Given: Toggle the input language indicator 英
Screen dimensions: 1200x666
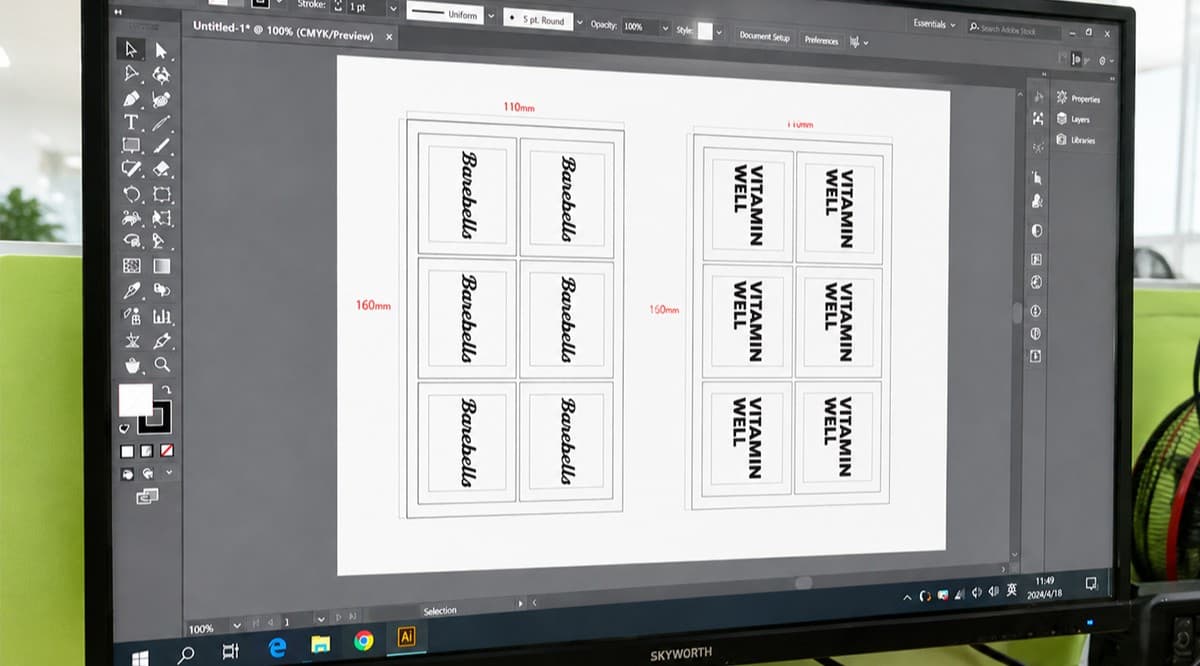Looking at the screenshot, I should pyautogui.click(x=1011, y=589).
